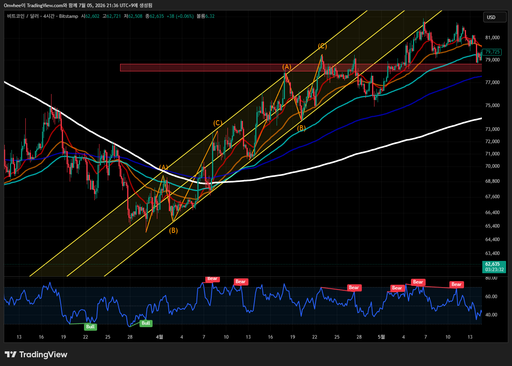
Task: Click the 62,635 current price countdown tag
Action: tap(494, 267)
